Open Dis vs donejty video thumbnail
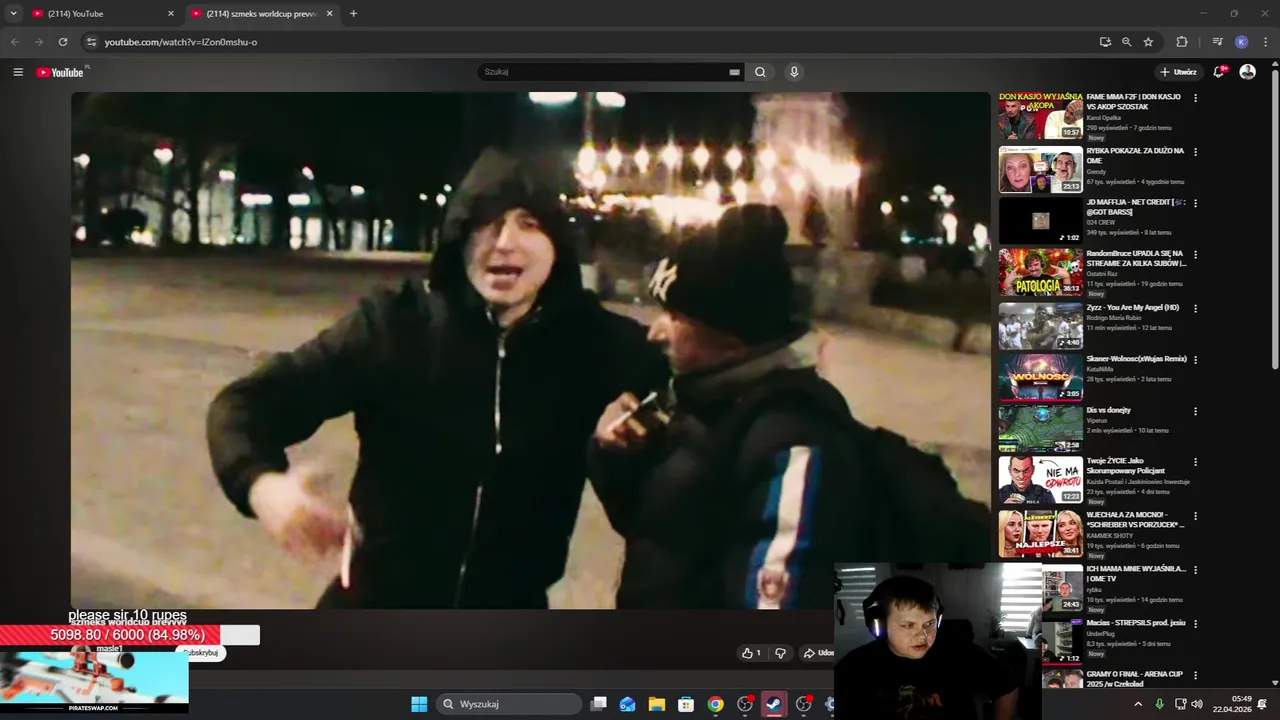Screen dimensions: 1280x720 pyautogui.click(x=1040, y=428)
